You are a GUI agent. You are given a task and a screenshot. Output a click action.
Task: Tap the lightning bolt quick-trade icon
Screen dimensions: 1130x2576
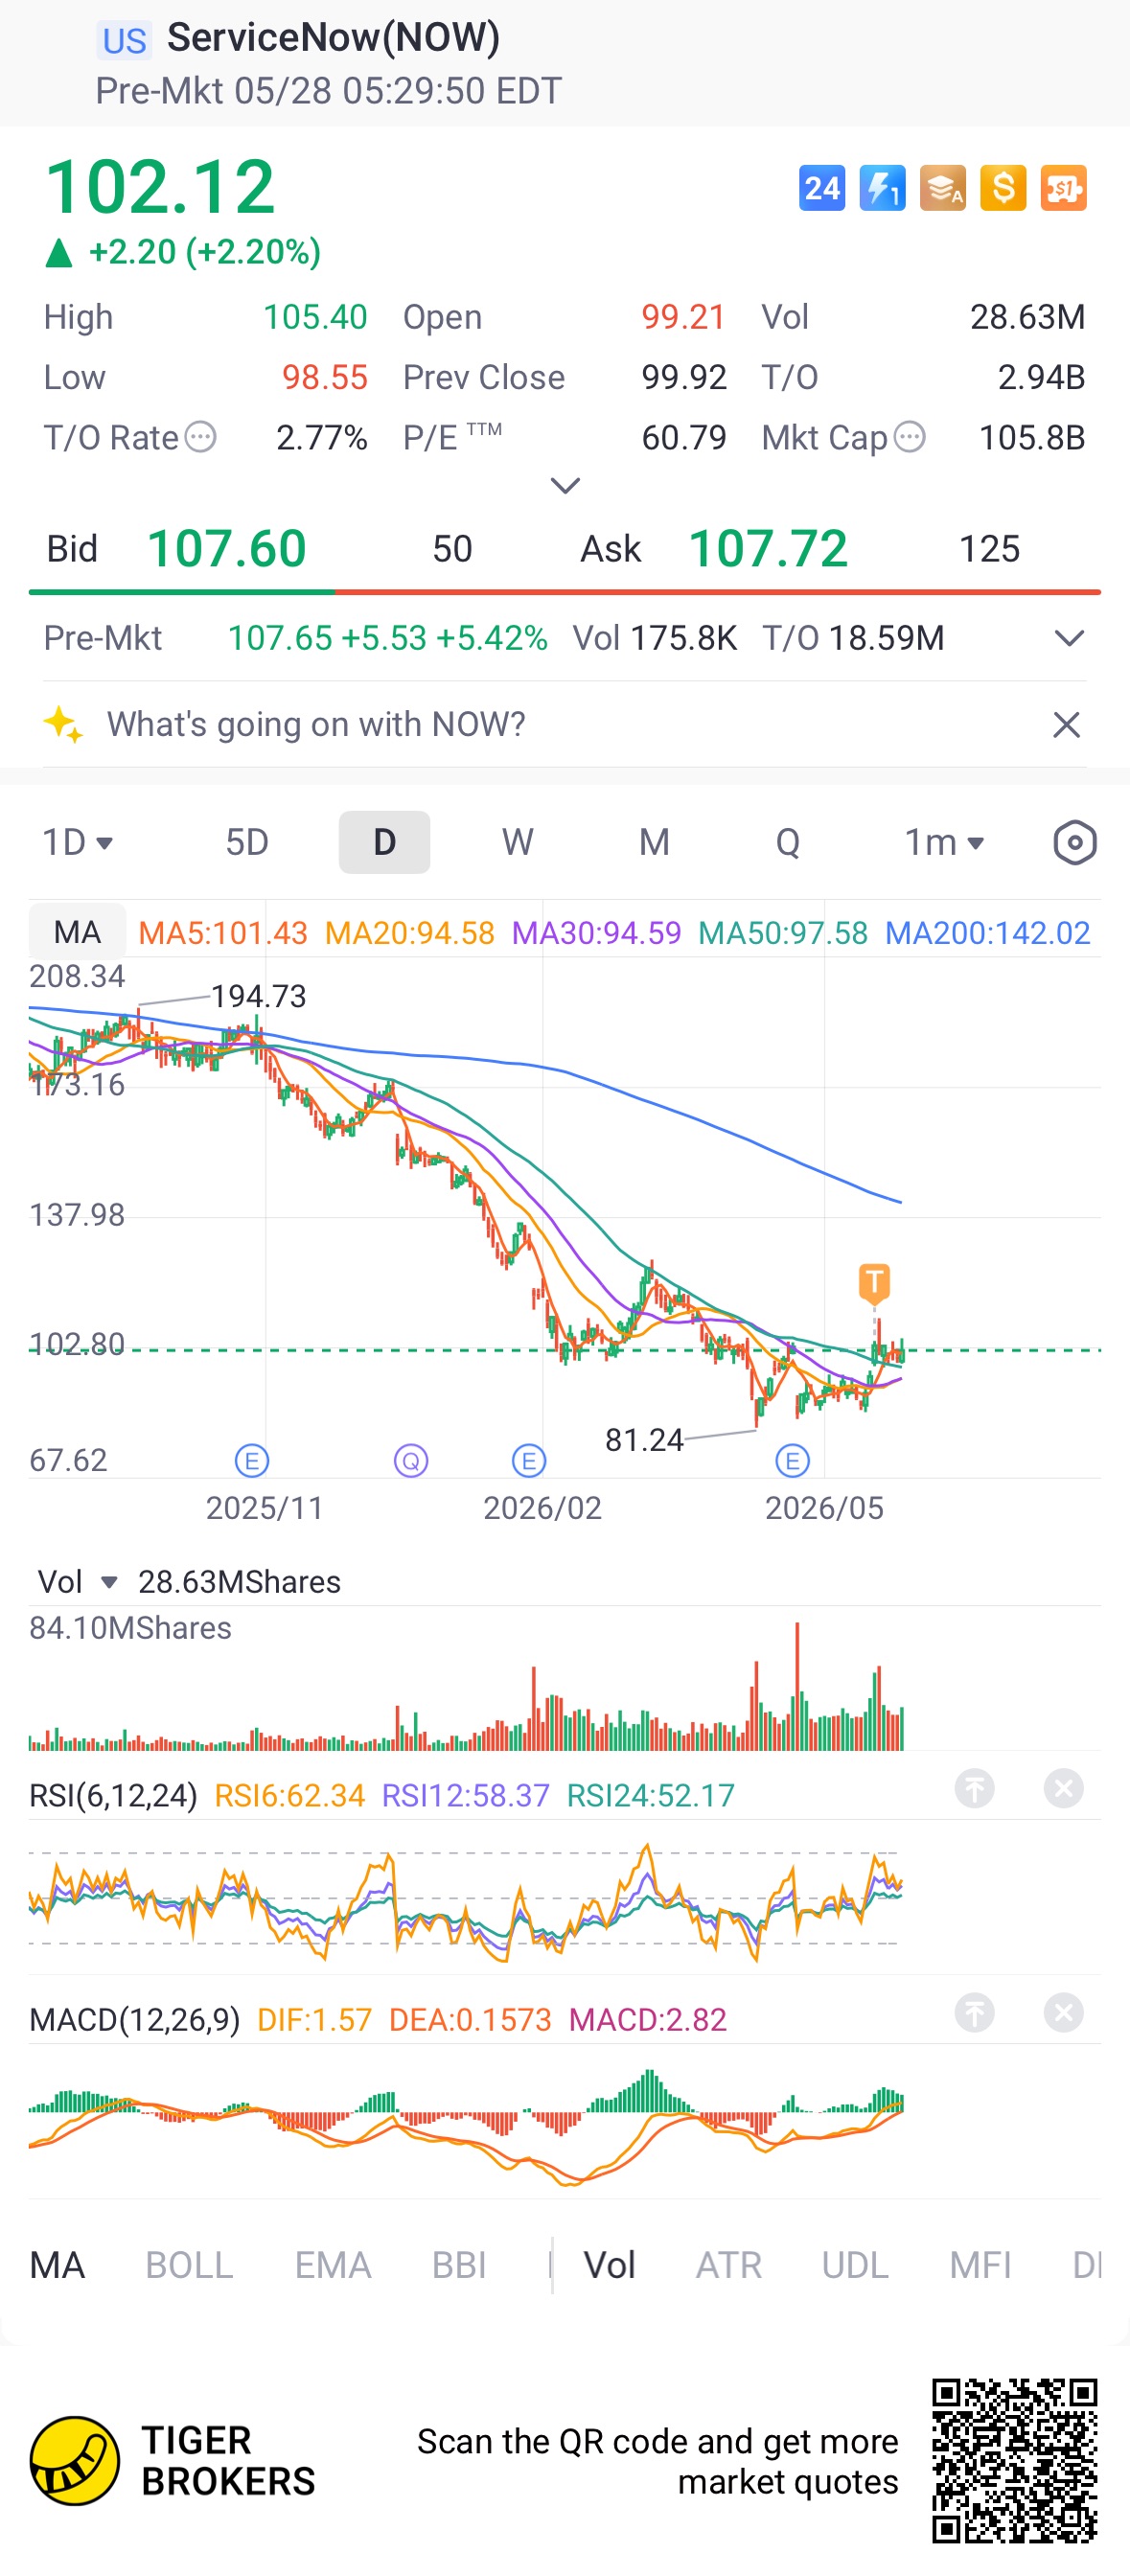pos(882,188)
